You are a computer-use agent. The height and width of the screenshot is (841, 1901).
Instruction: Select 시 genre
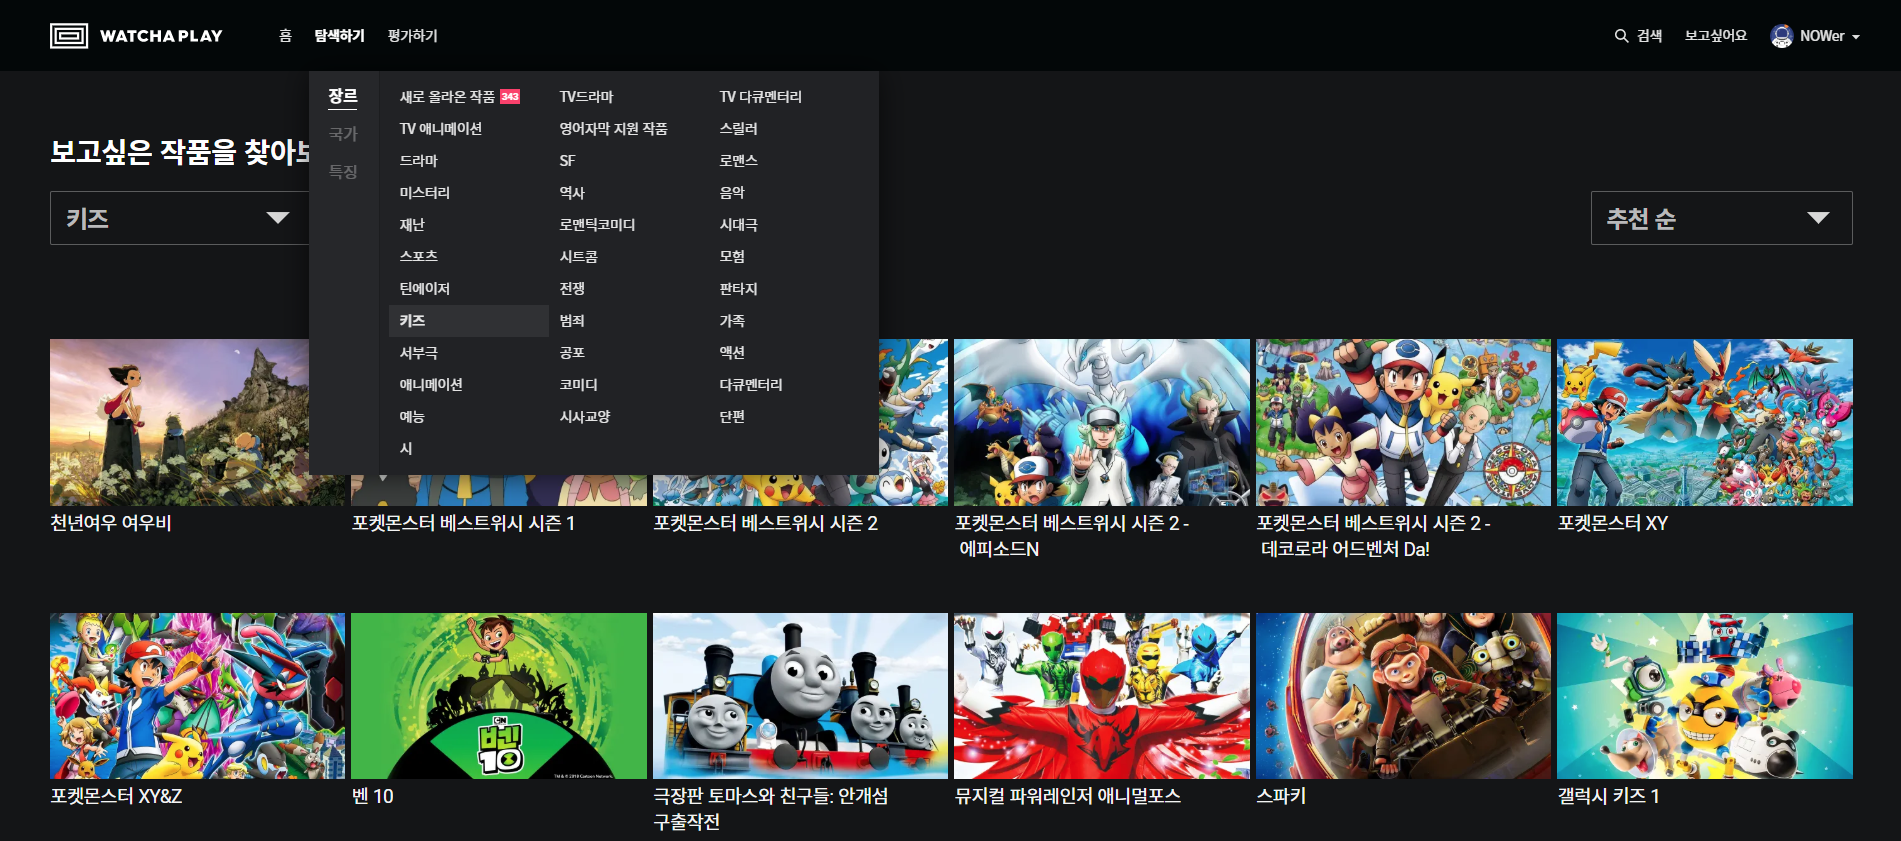click(406, 449)
